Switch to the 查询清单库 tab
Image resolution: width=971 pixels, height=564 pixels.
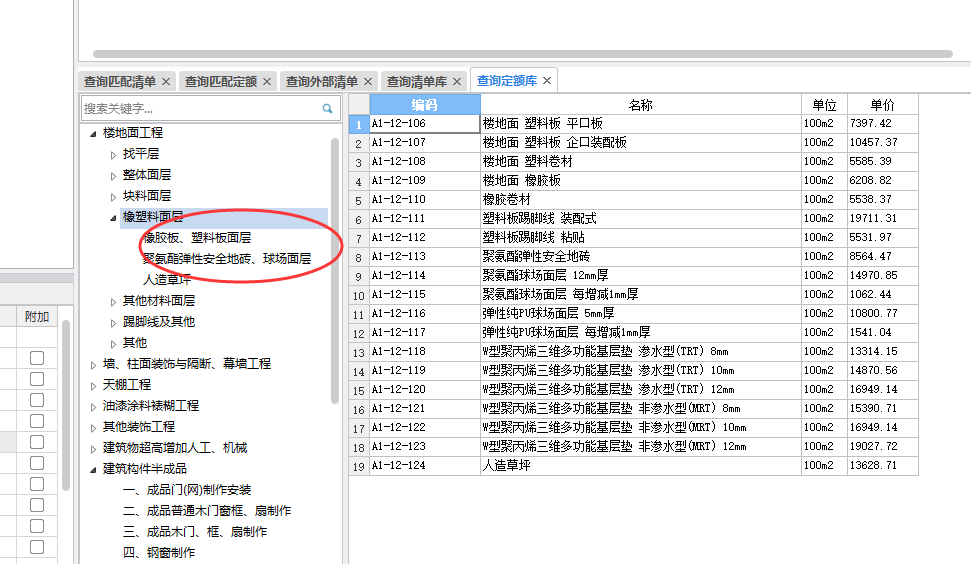click(417, 82)
